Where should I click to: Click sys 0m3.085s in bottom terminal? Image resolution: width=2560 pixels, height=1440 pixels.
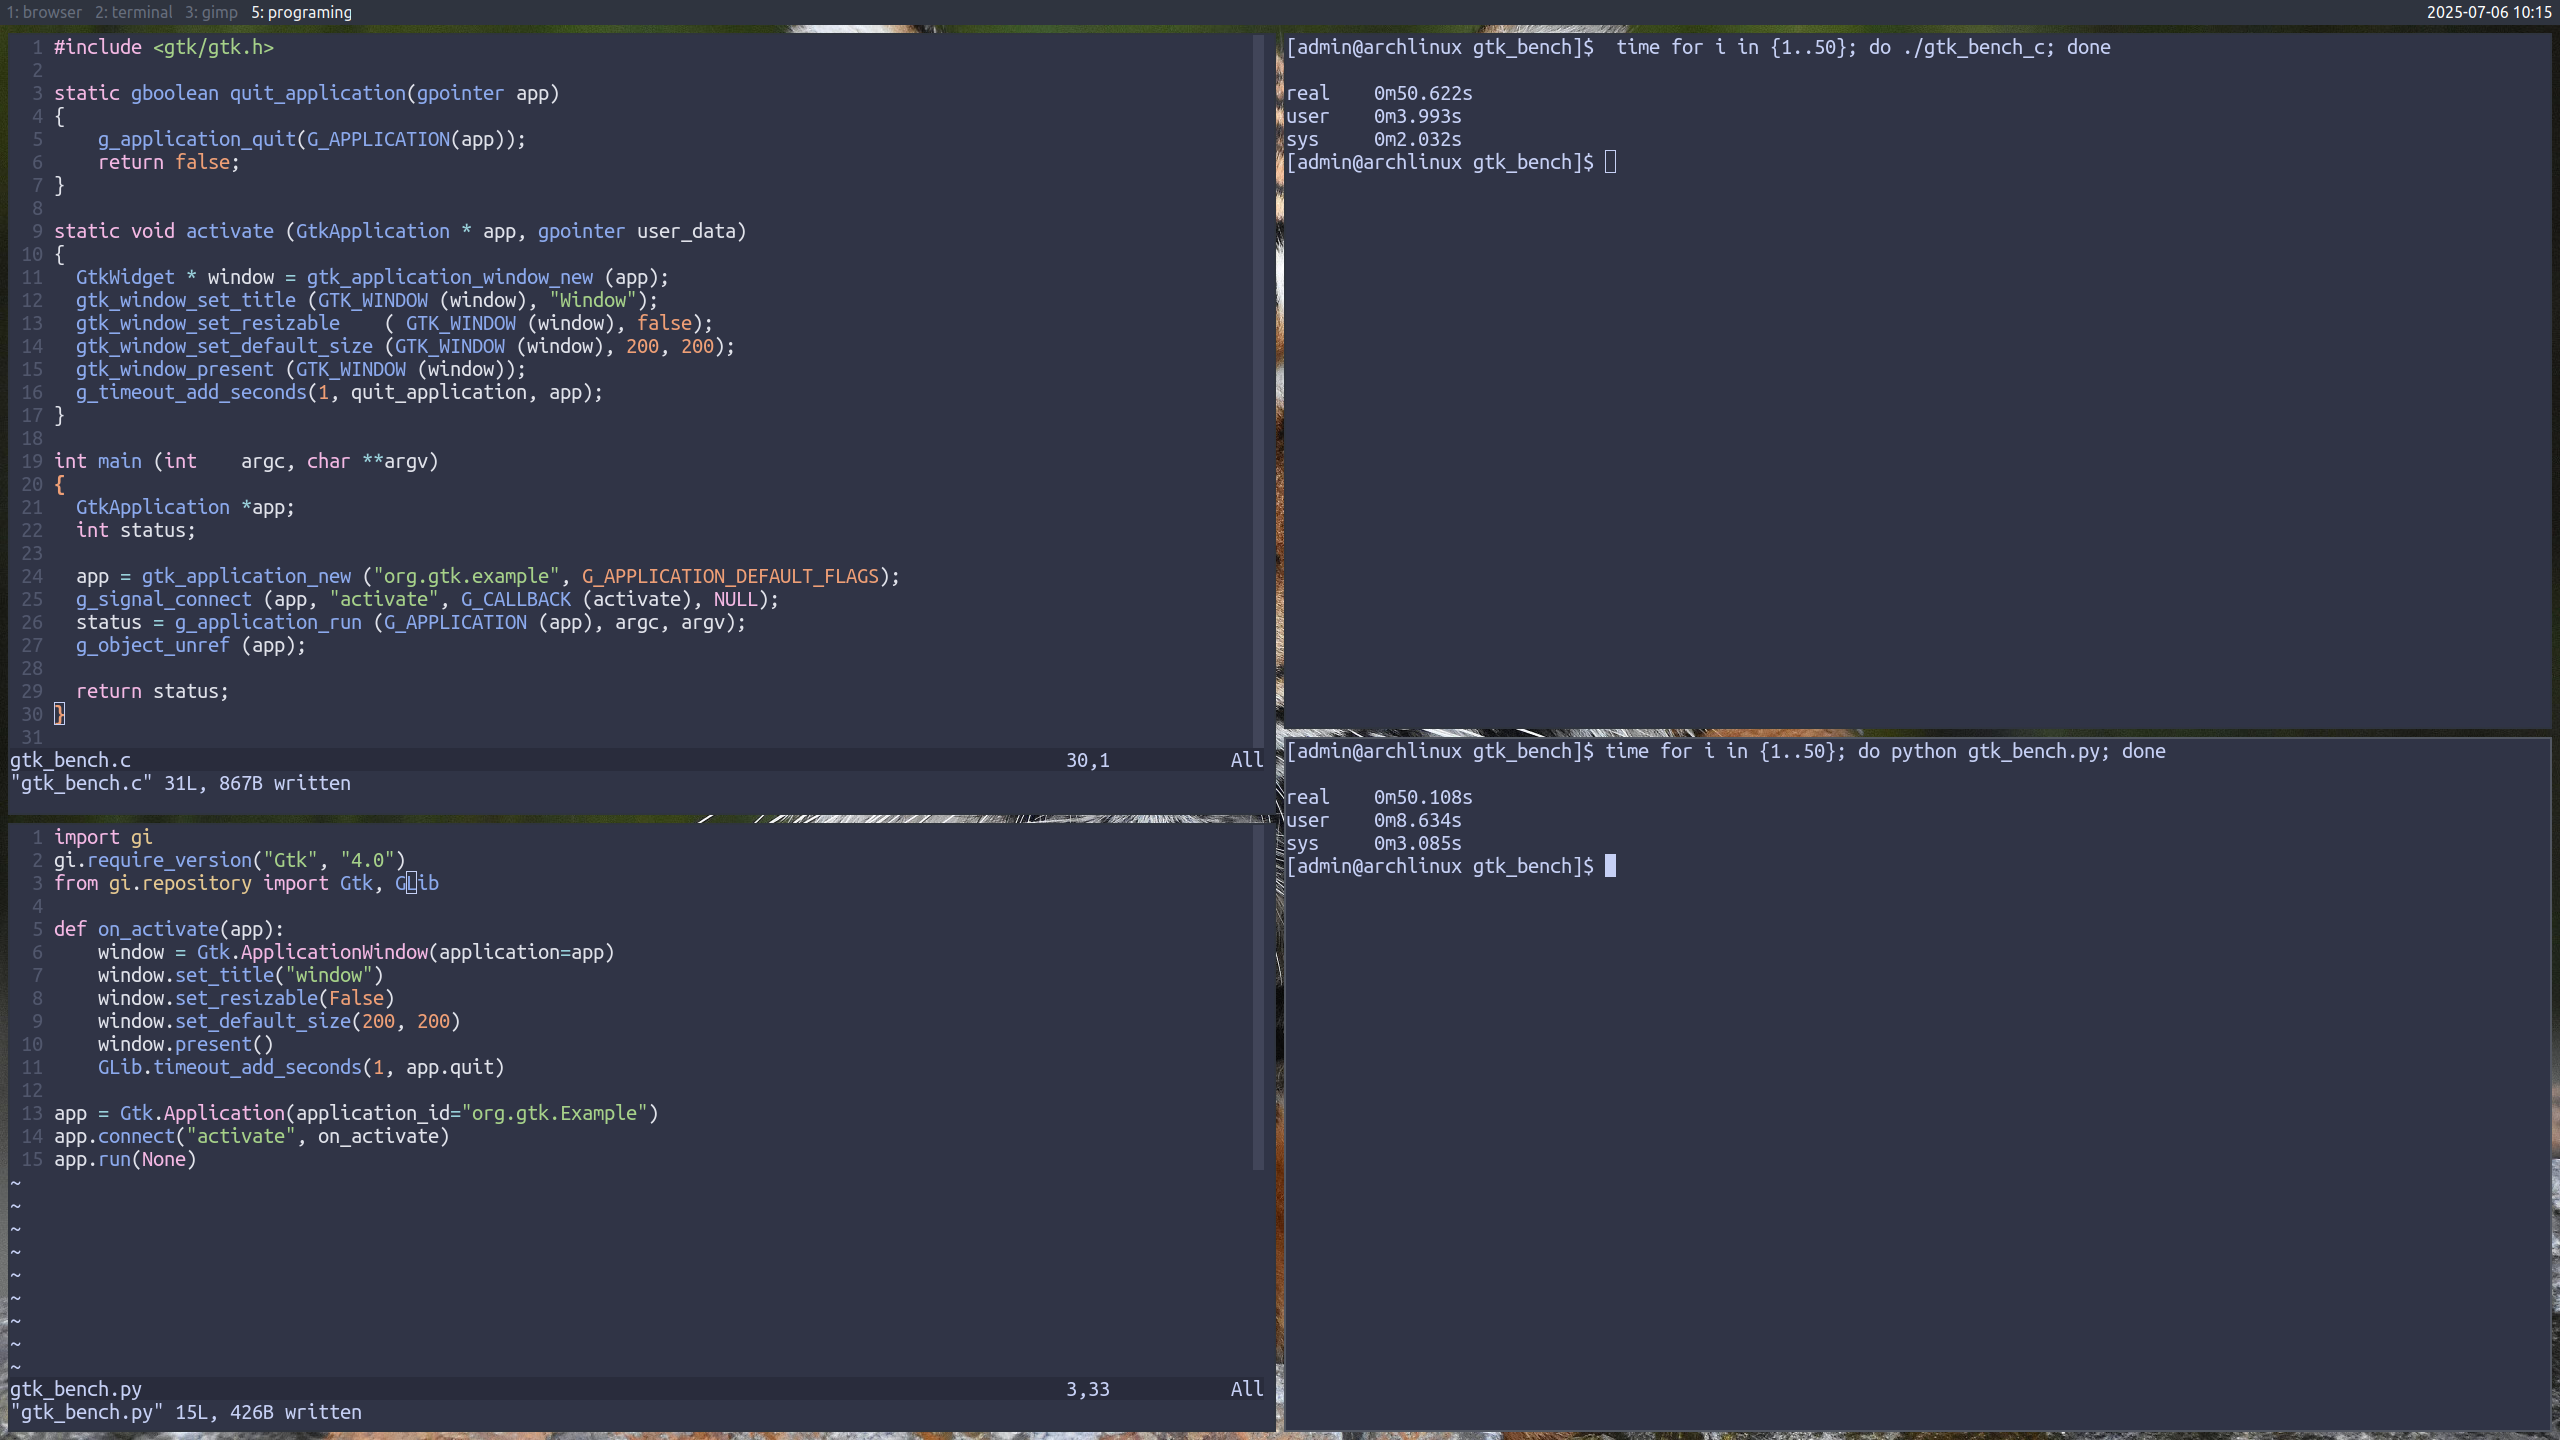(x=1374, y=843)
